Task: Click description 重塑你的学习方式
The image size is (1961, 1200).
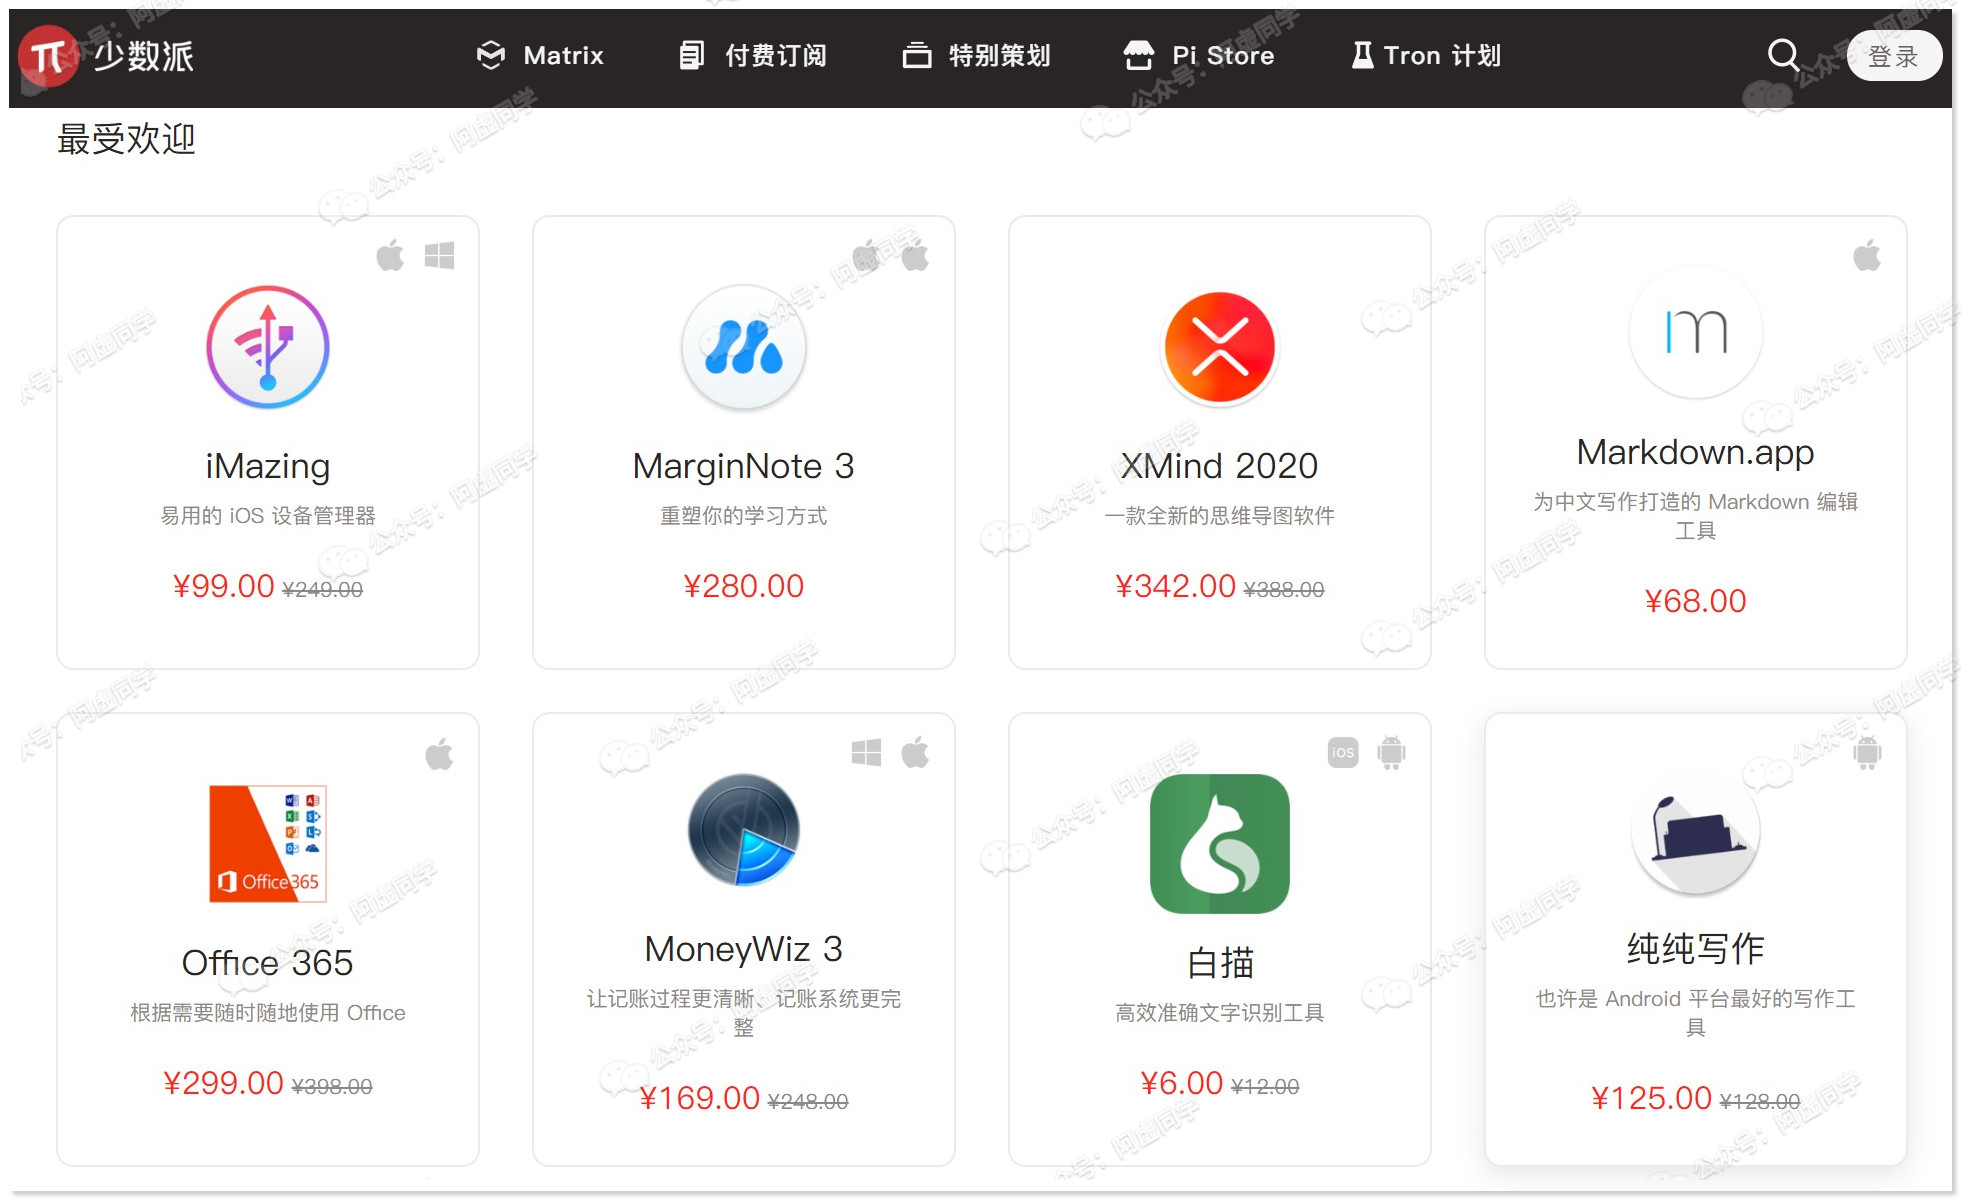Action: coord(744,516)
